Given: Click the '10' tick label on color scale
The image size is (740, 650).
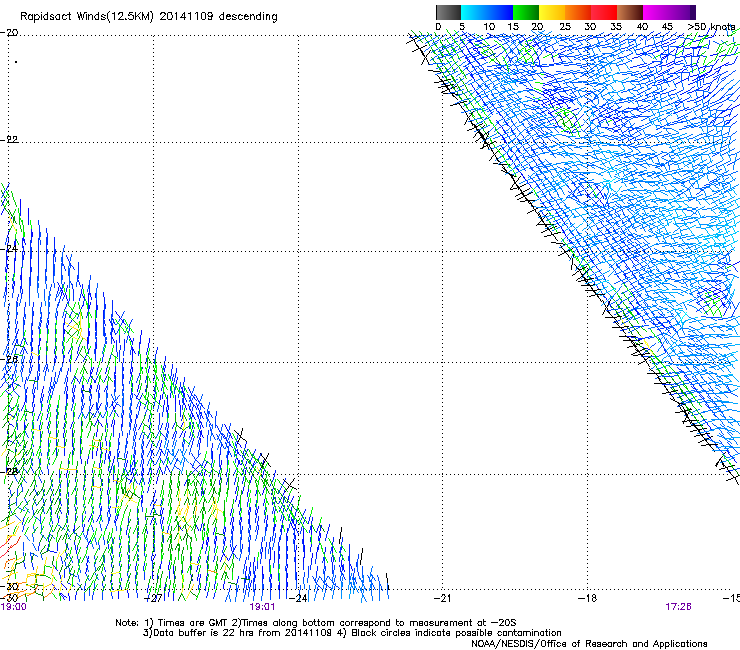Looking at the screenshot, I should (x=489, y=27).
